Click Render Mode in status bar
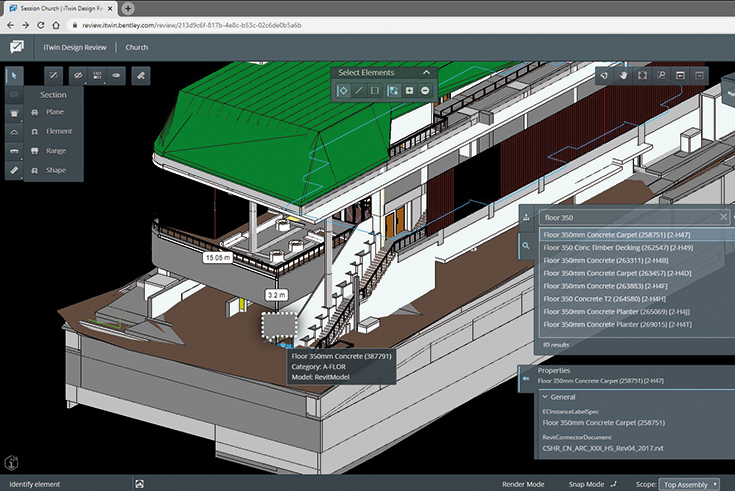Screen dimensions: 735x491 [x=524, y=484]
